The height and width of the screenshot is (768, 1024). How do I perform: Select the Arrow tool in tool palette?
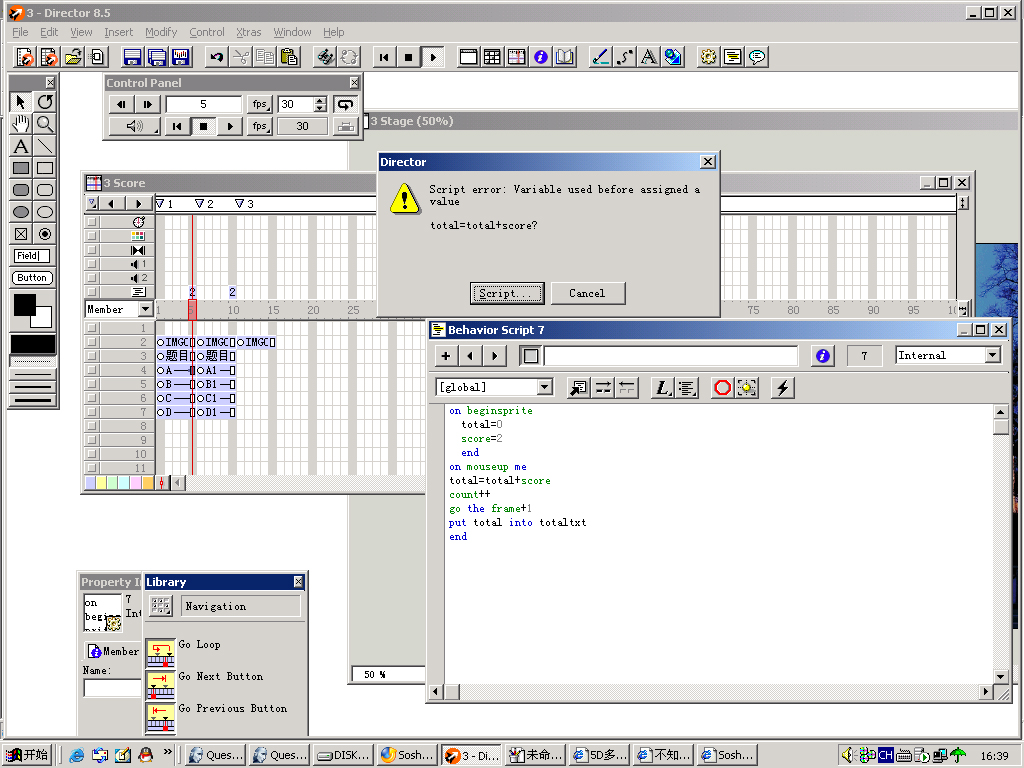(21, 102)
